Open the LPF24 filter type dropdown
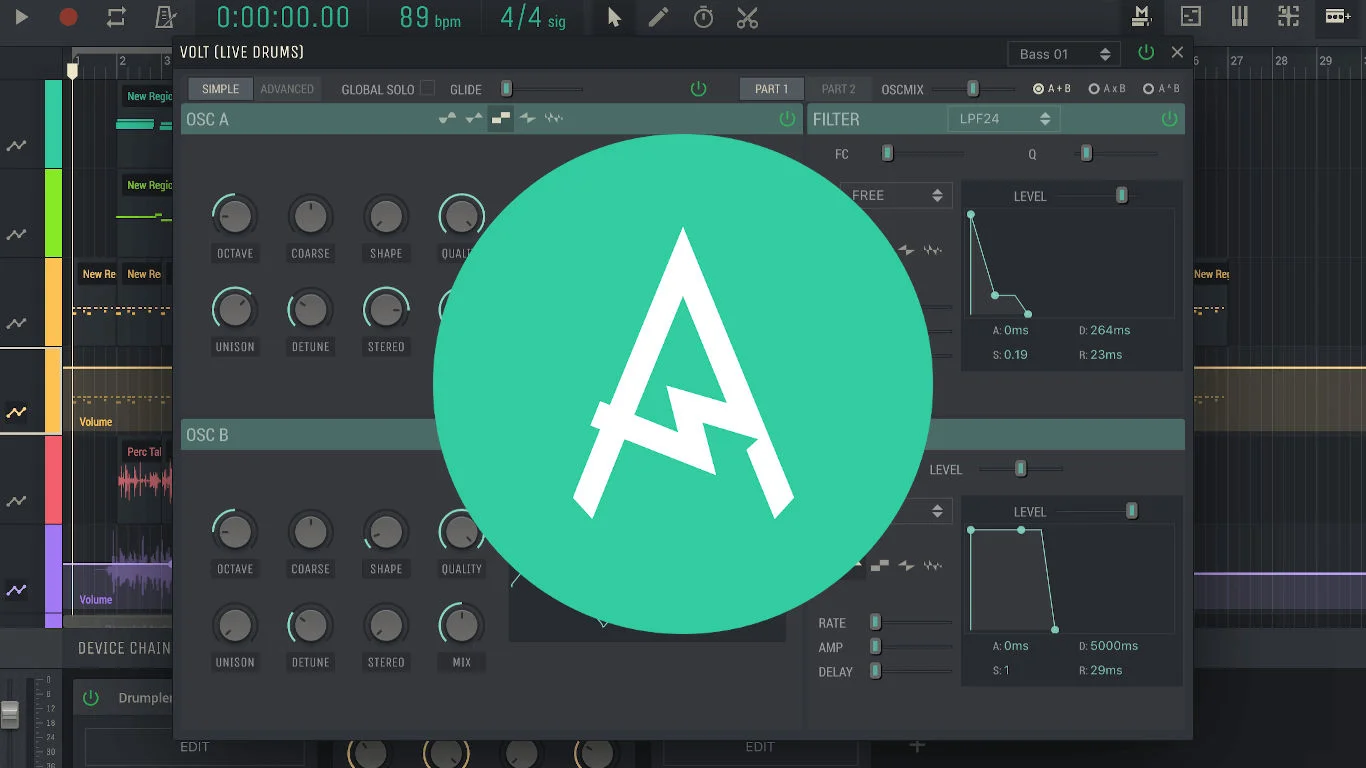The height and width of the screenshot is (768, 1366). point(1003,119)
